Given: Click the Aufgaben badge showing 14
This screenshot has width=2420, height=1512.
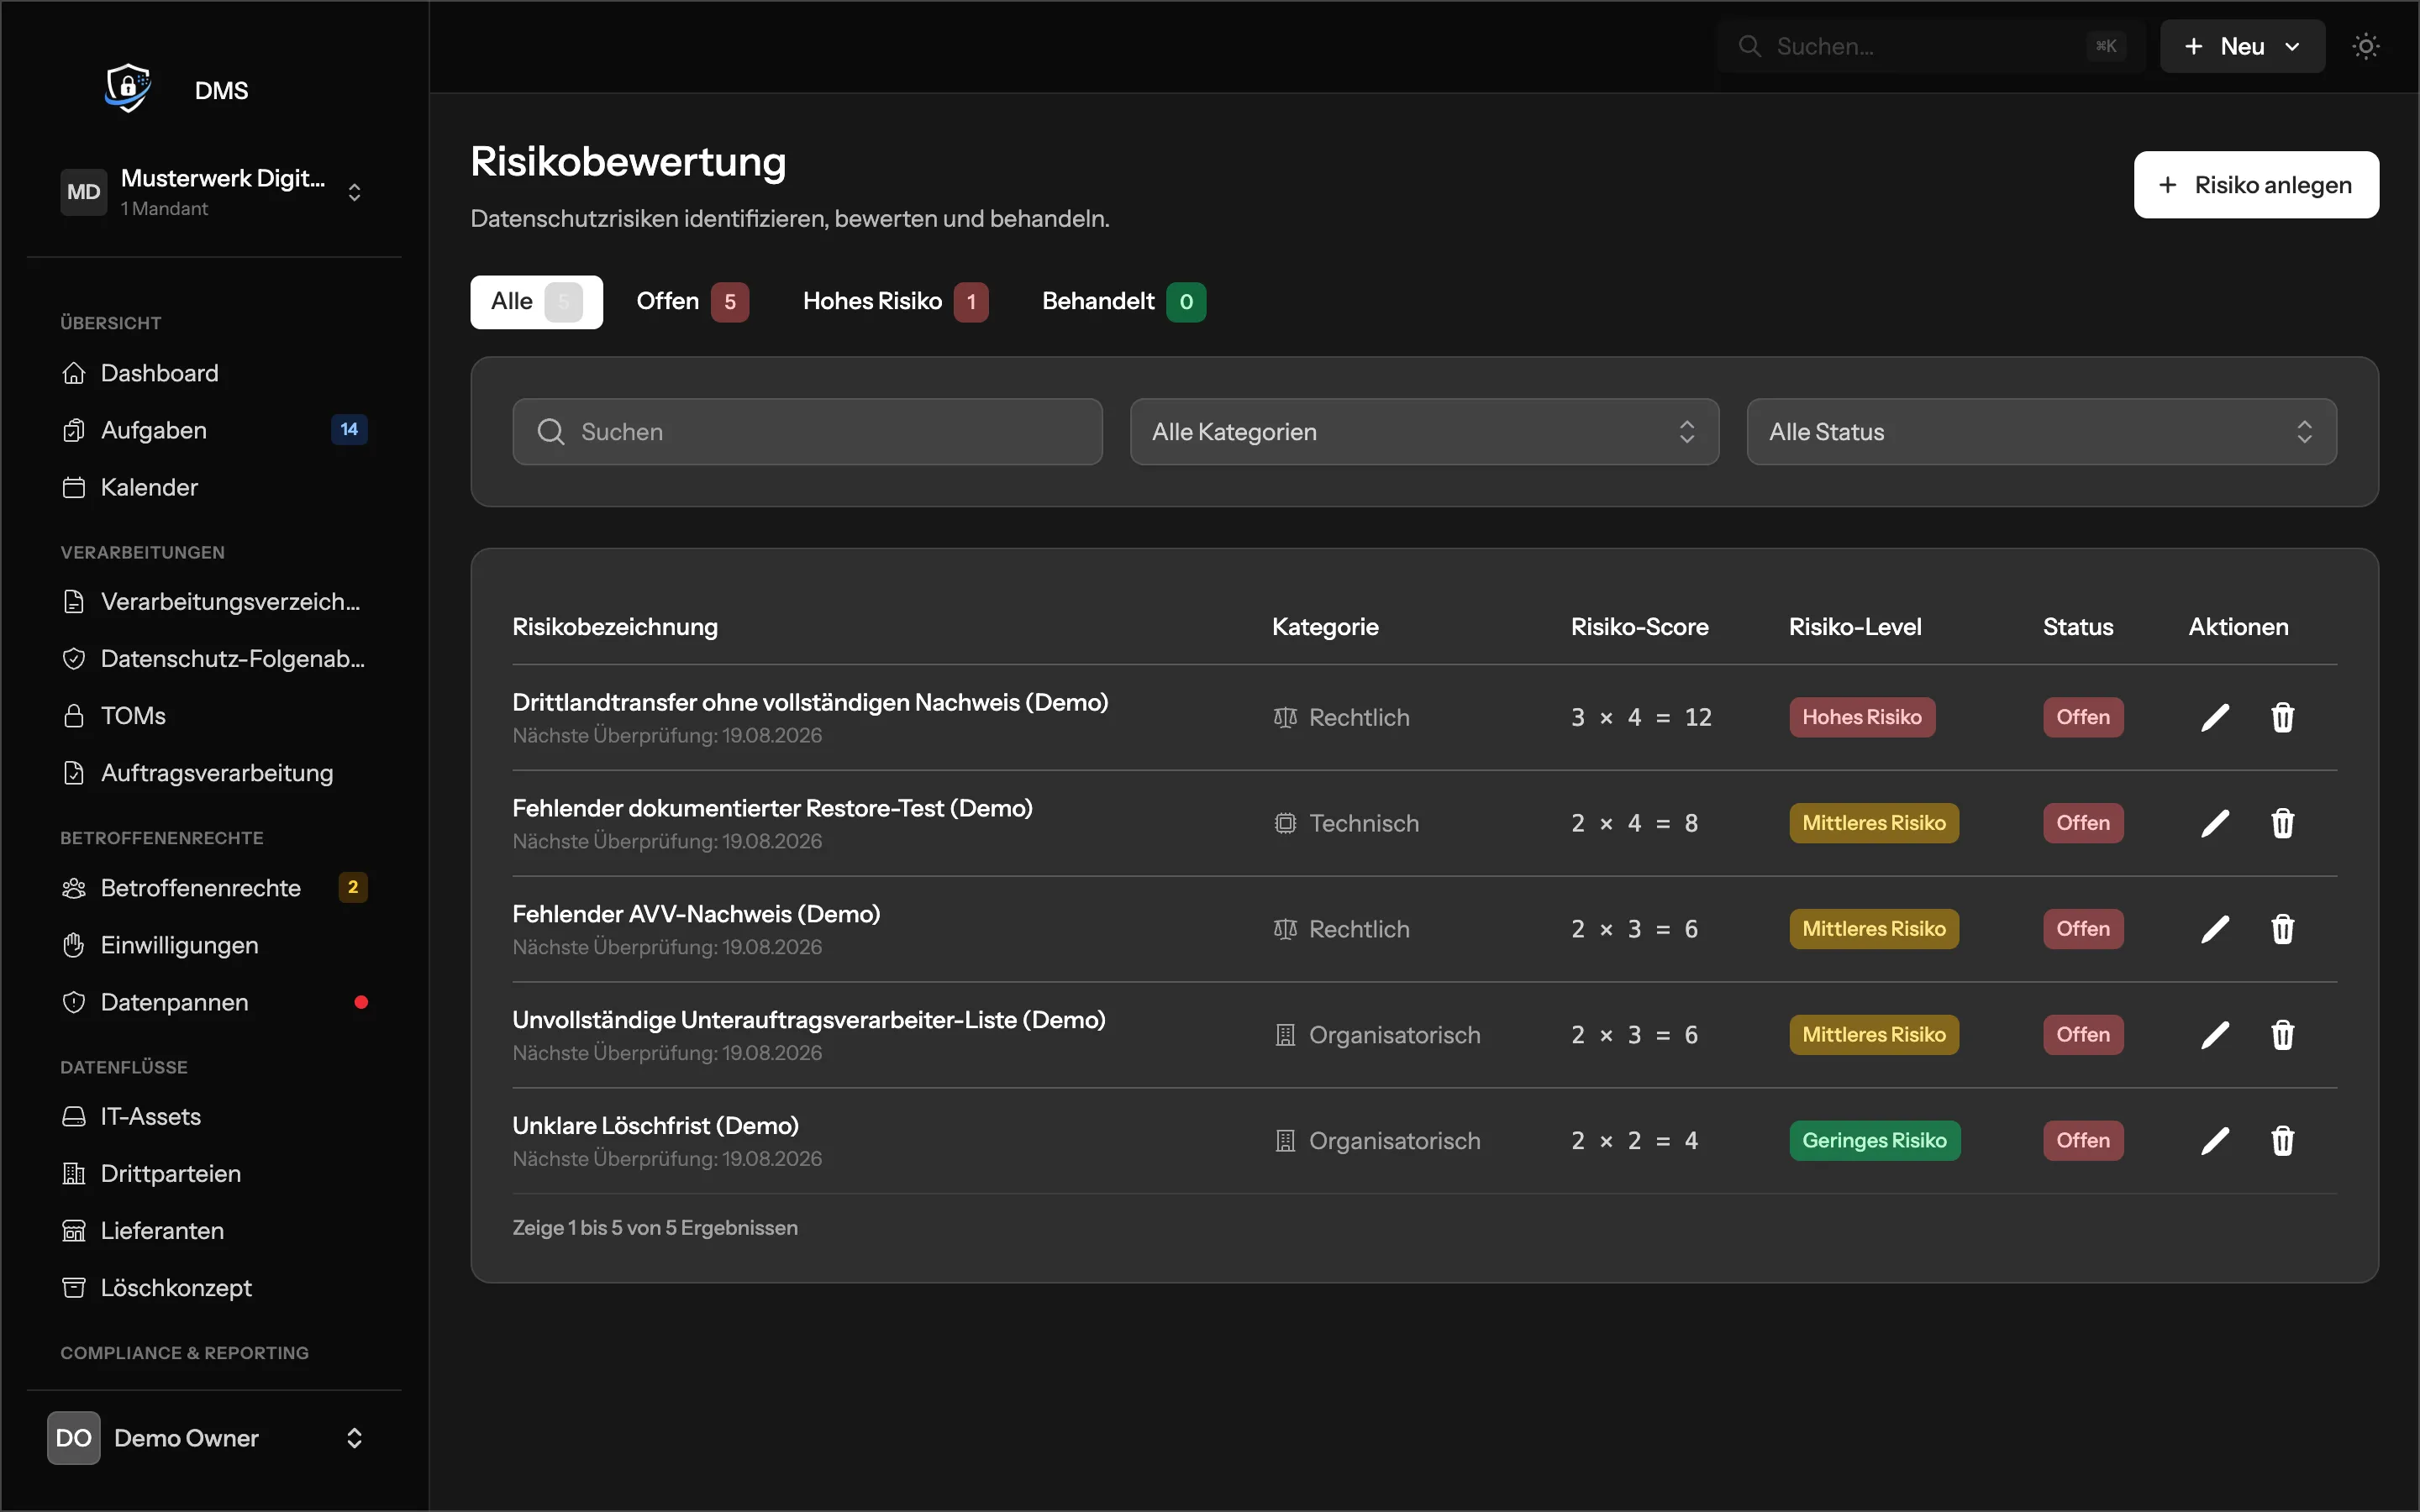Looking at the screenshot, I should tap(349, 430).
